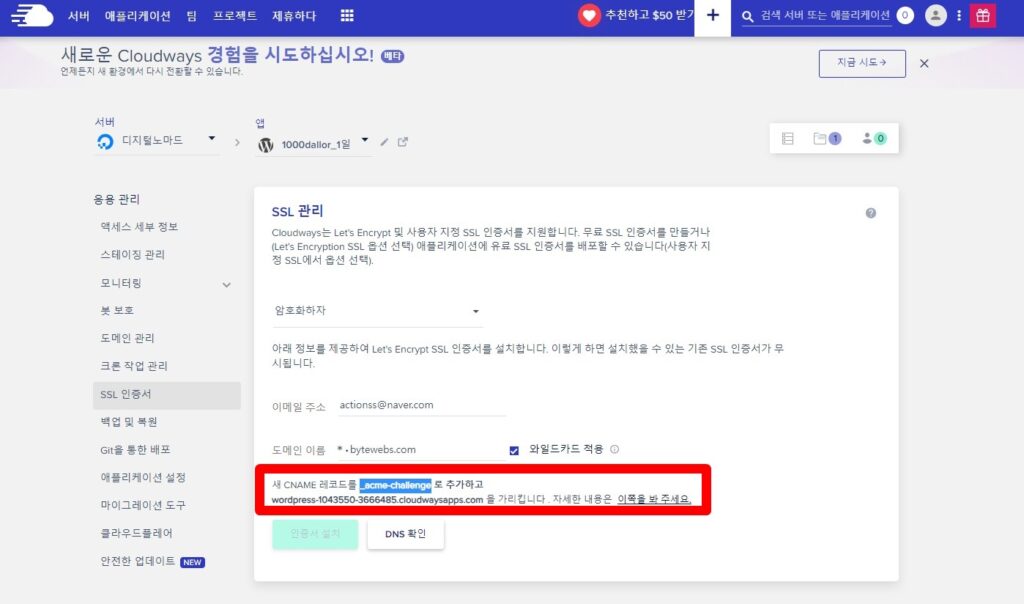Open the vertical dots menu
Image resolution: width=1024 pixels, height=604 pixels.
click(x=959, y=15)
